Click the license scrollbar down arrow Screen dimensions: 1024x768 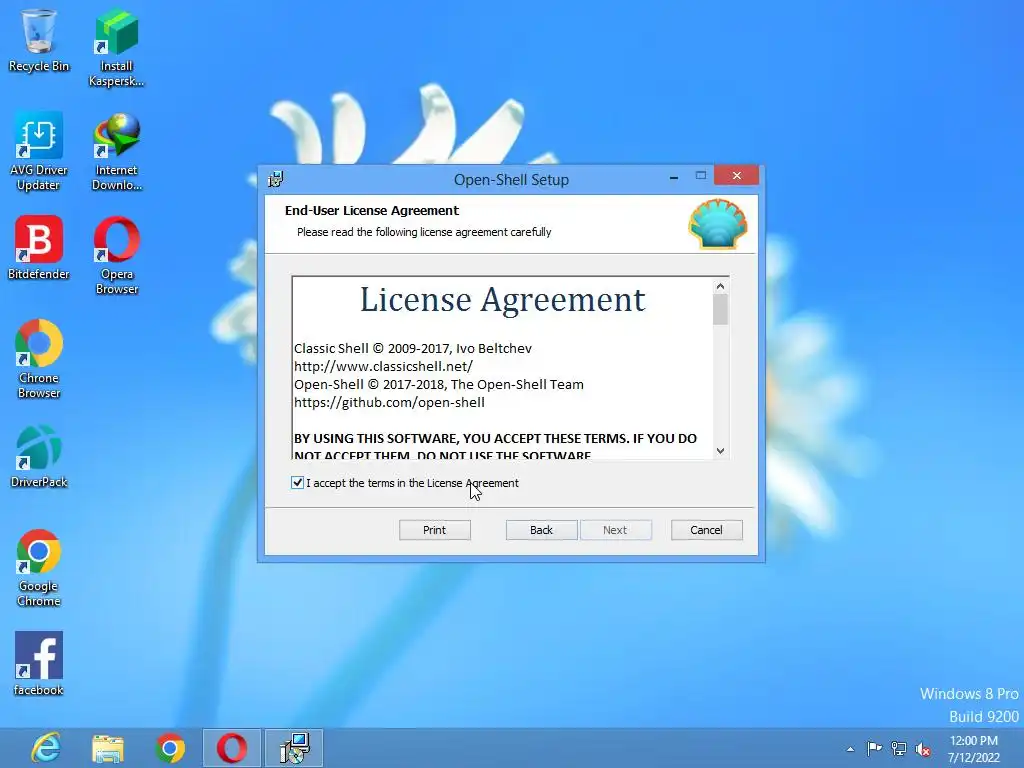coord(720,451)
